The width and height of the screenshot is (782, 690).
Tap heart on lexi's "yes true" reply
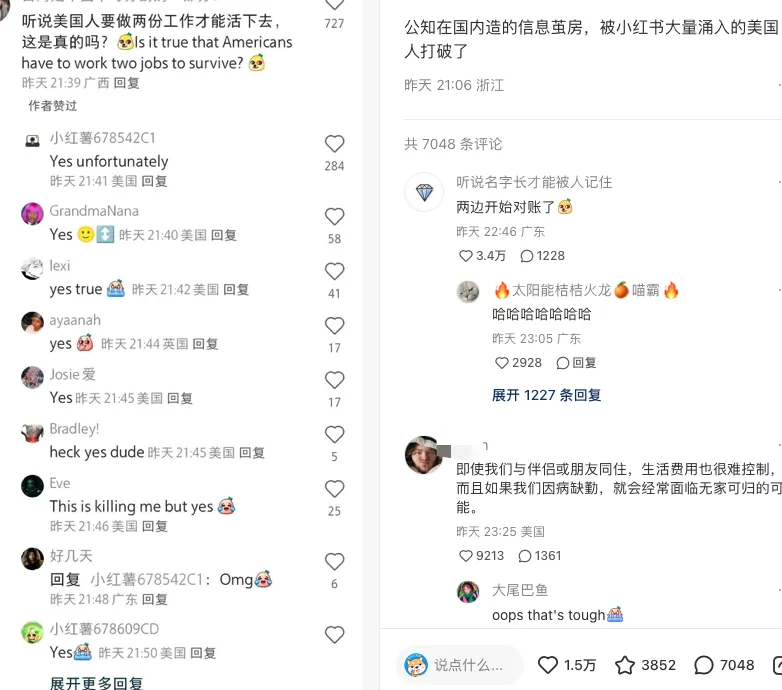click(x=334, y=272)
